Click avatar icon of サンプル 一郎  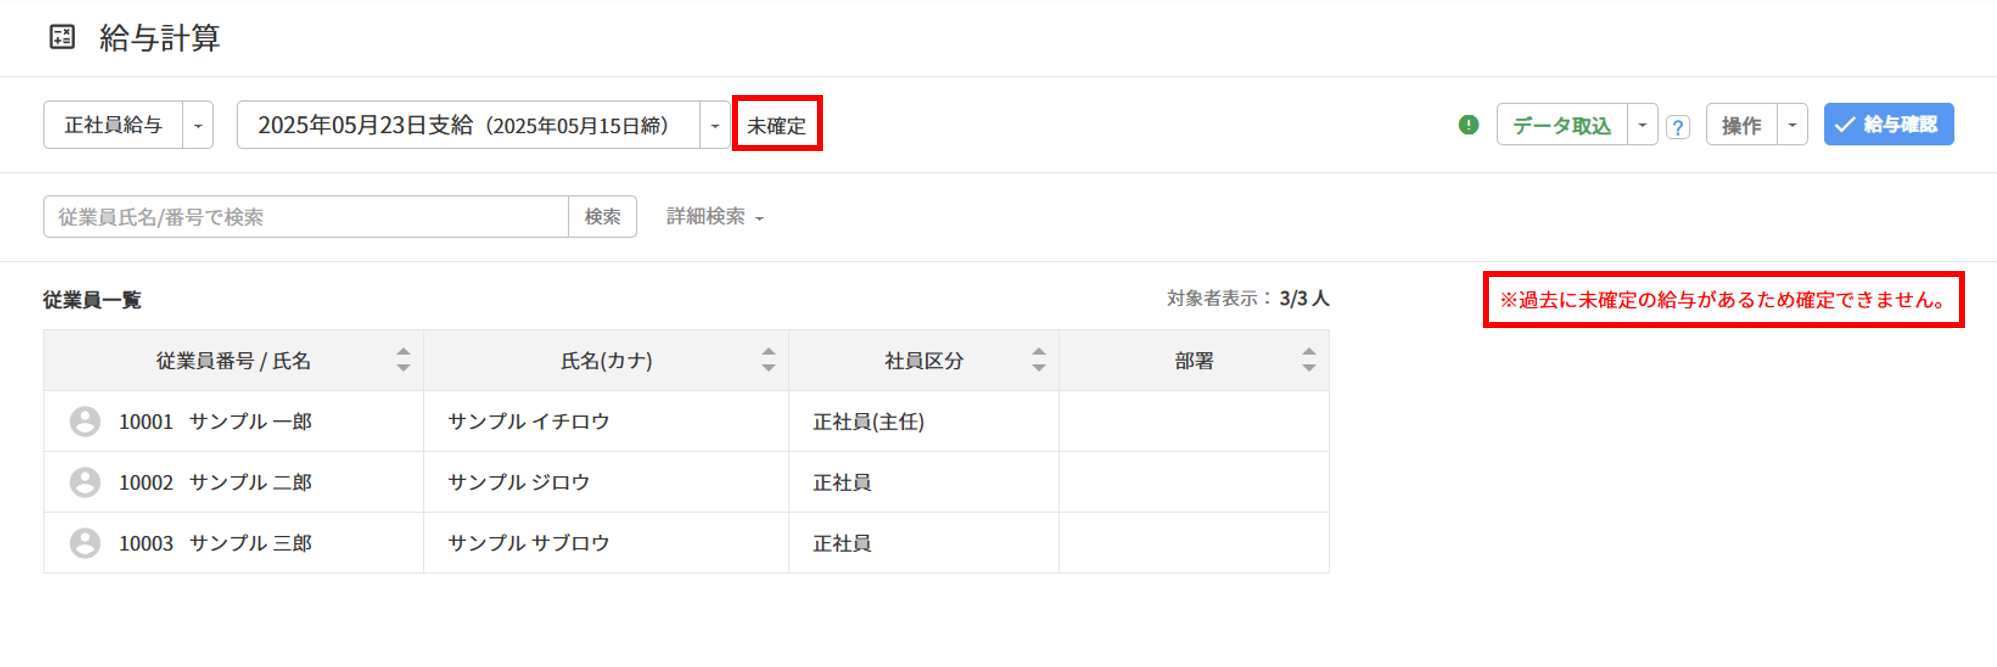[85, 422]
